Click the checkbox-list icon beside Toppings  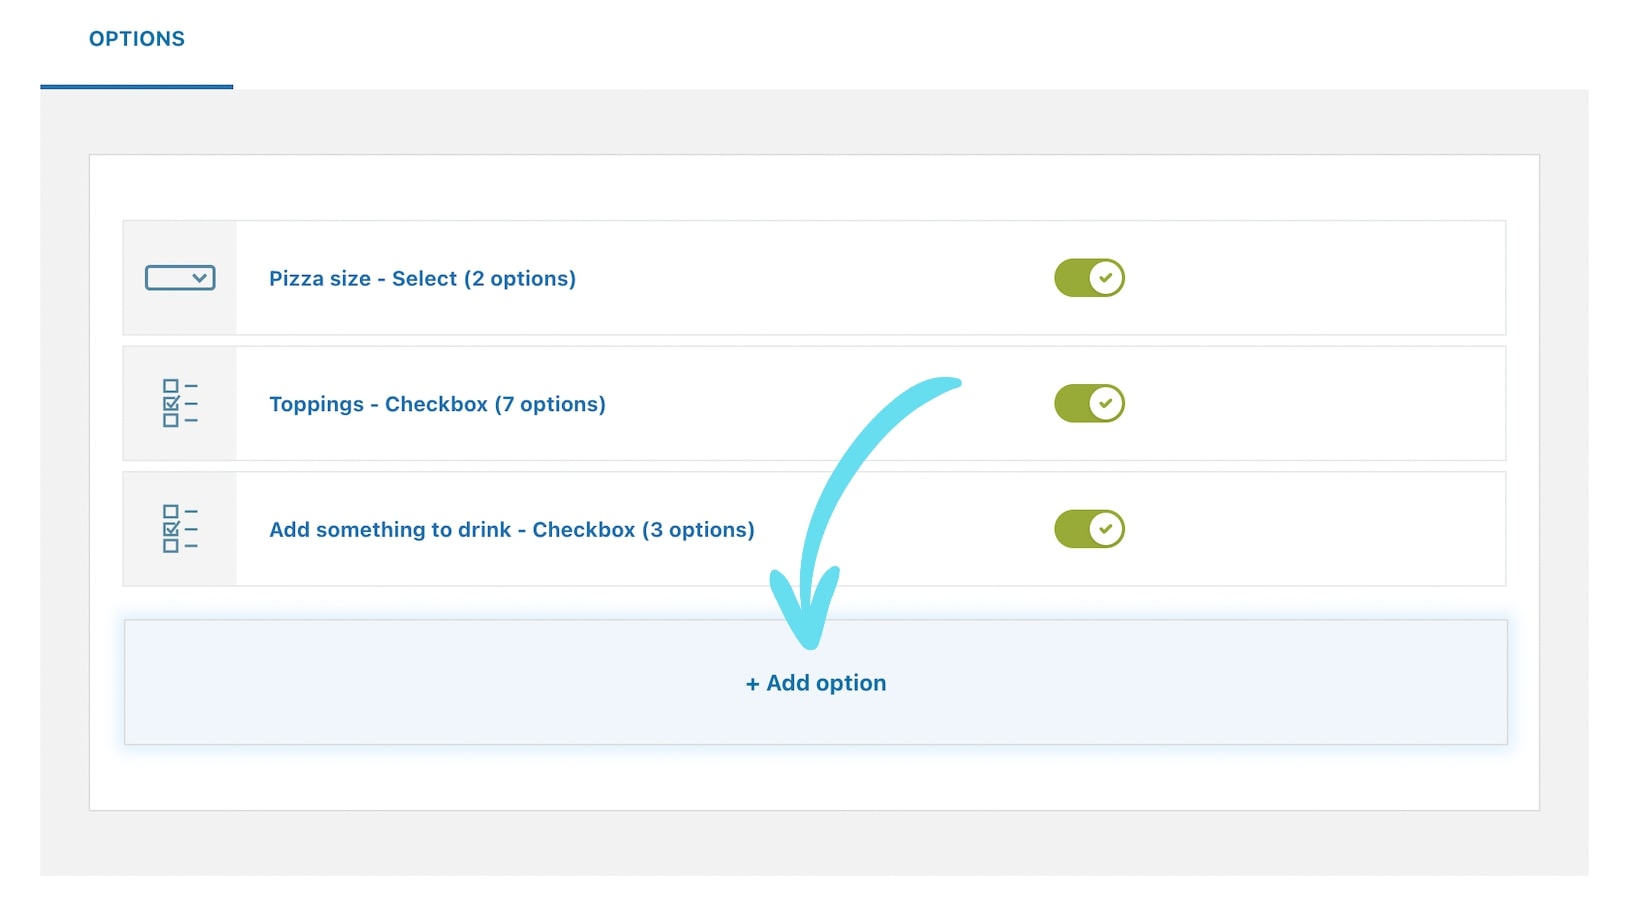(x=180, y=403)
